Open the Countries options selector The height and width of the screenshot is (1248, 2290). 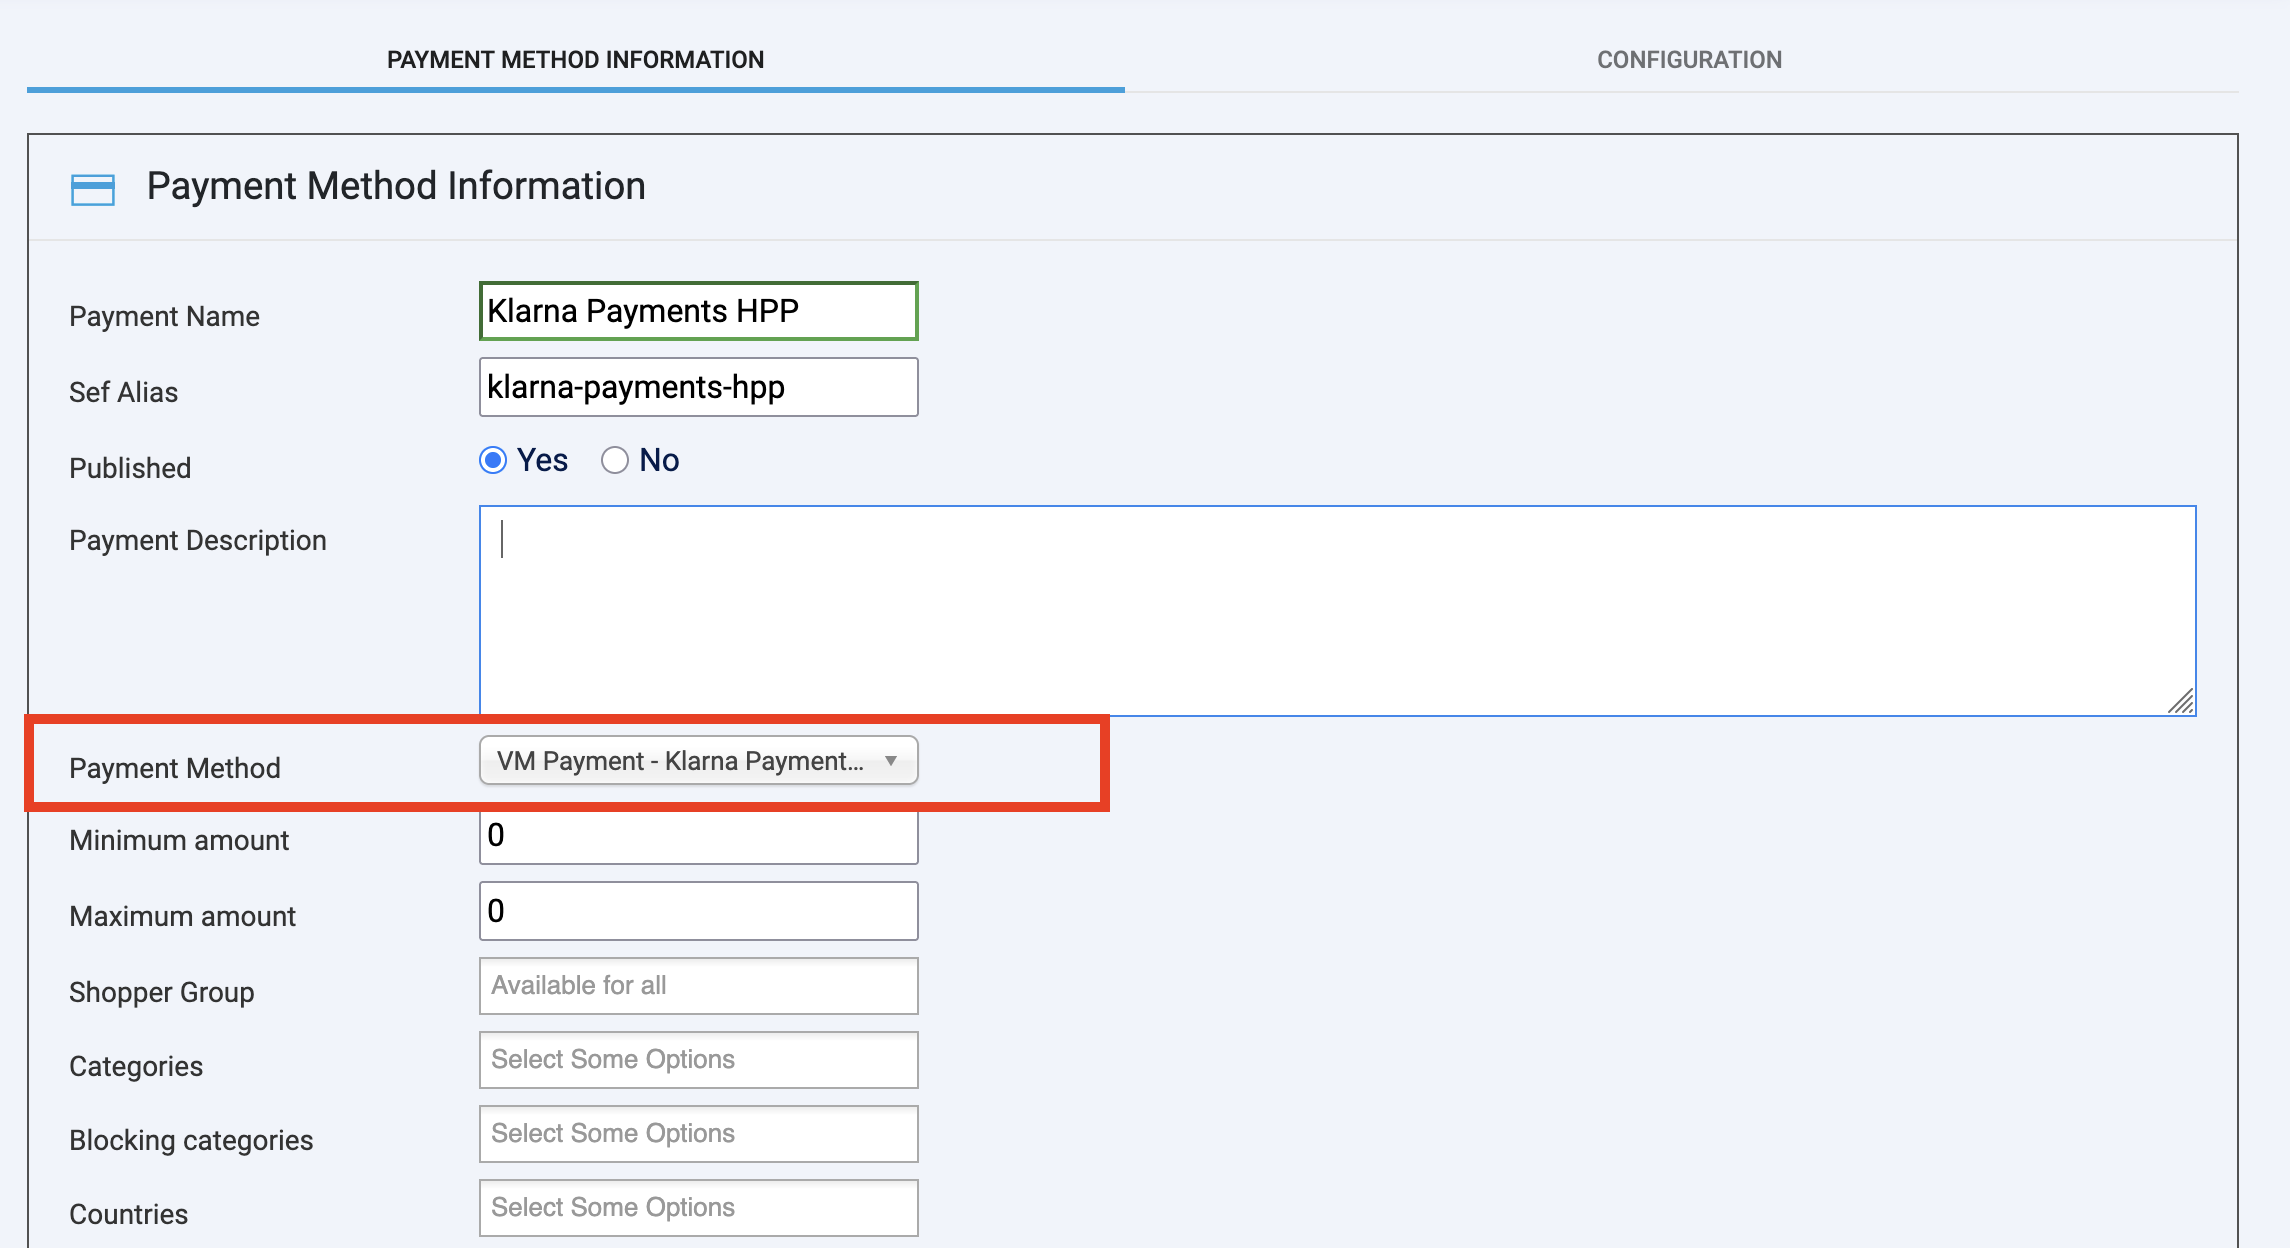point(698,1207)
